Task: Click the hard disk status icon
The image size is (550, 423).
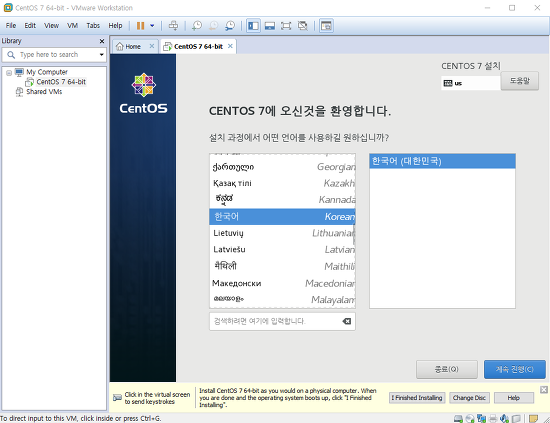Action: point(458,418)
